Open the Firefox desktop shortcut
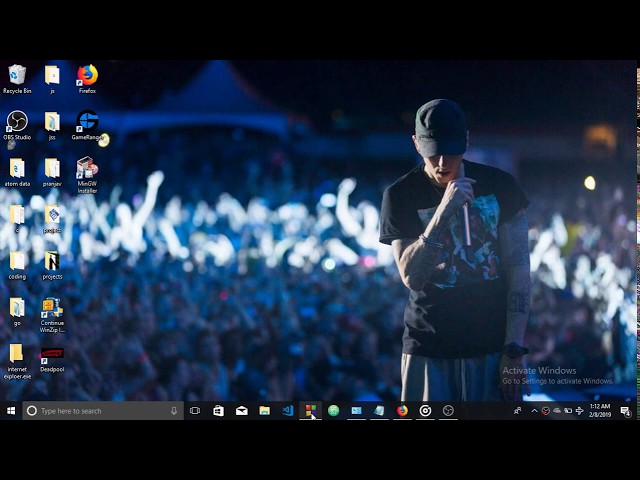The image size is (640, 480). pos(87,79)
